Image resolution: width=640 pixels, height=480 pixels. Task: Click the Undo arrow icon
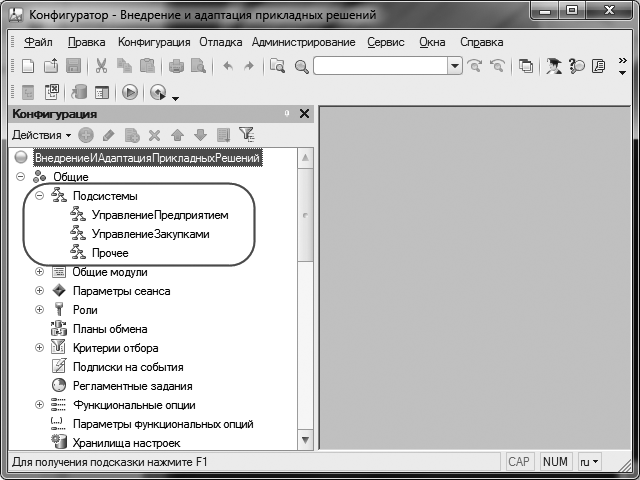click(x=227, y=66)
